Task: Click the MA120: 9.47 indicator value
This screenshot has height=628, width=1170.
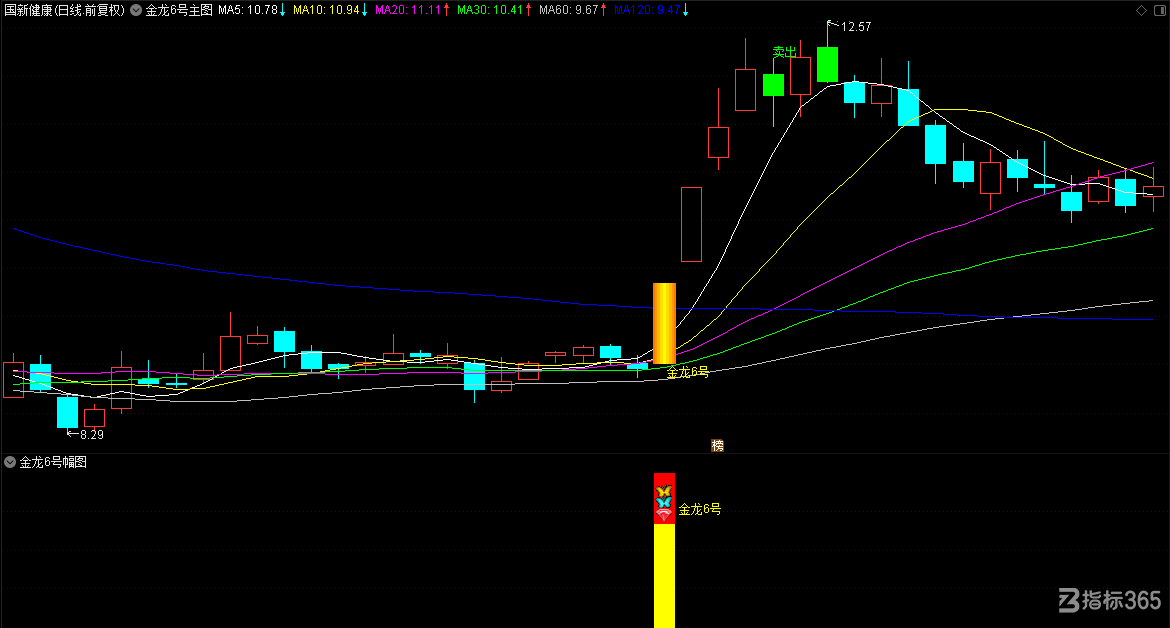Action: click(x=647, y=10)
